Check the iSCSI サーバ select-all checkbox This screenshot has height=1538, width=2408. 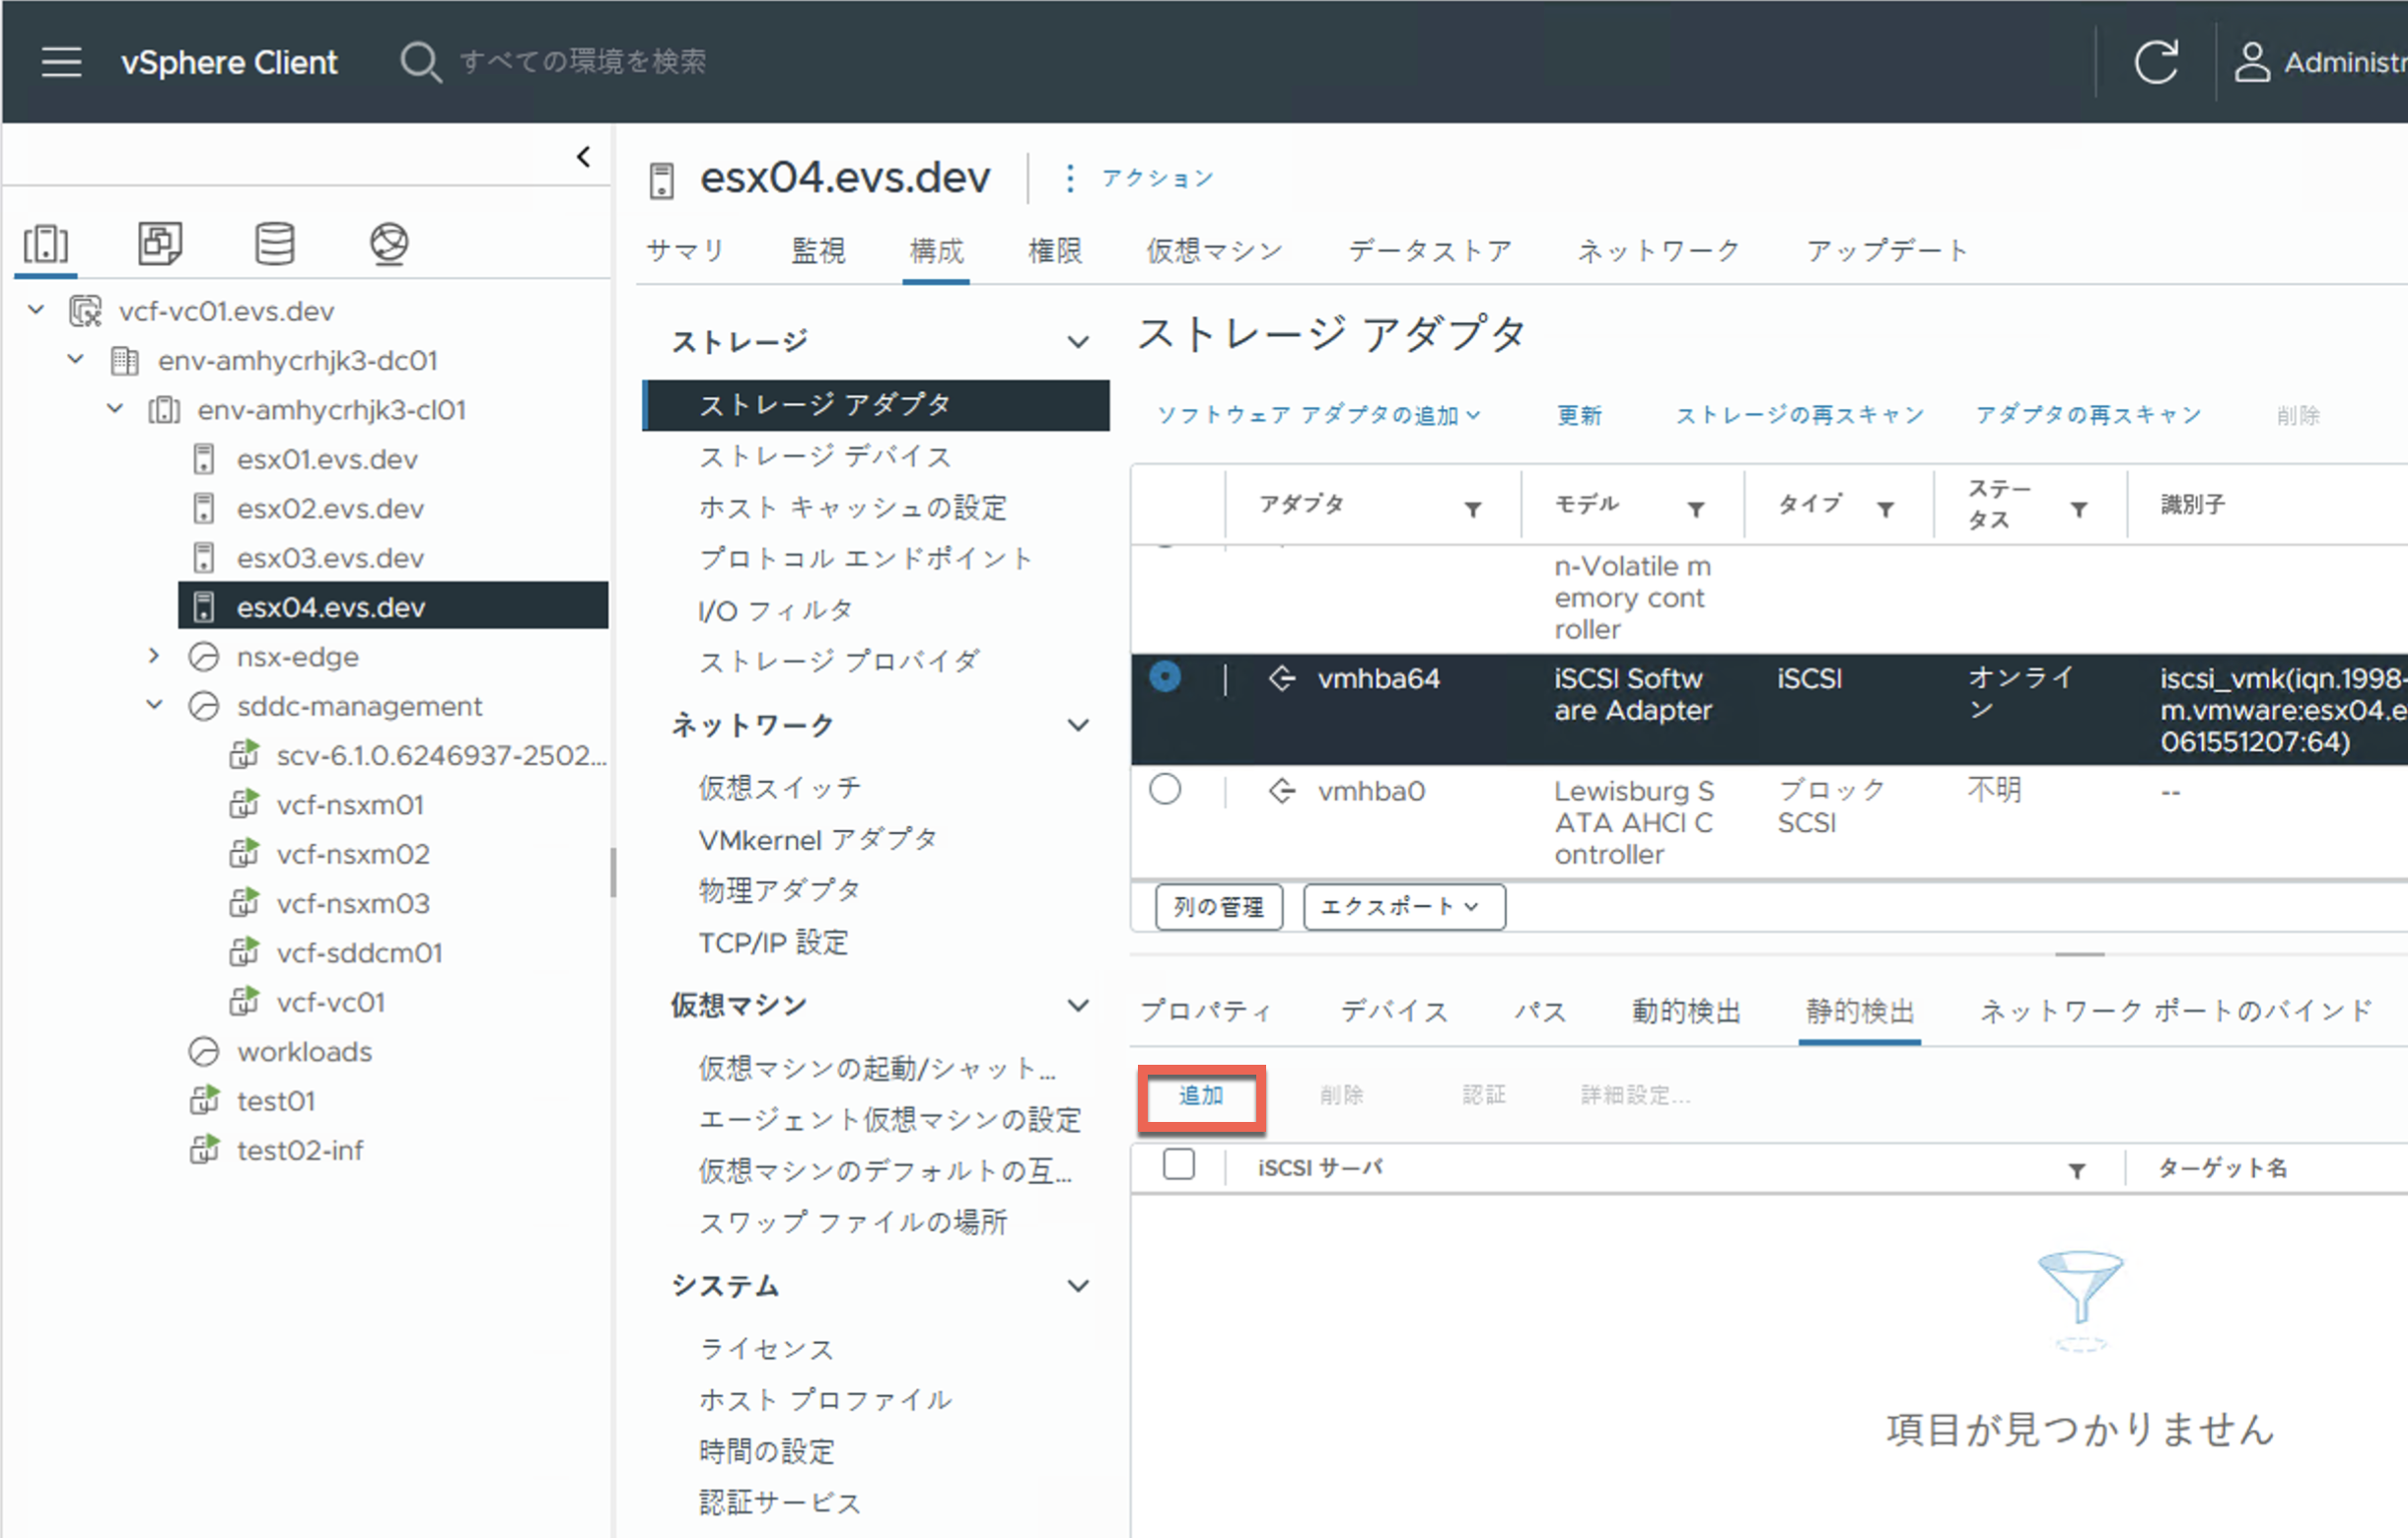(x=1179, y=1165)
